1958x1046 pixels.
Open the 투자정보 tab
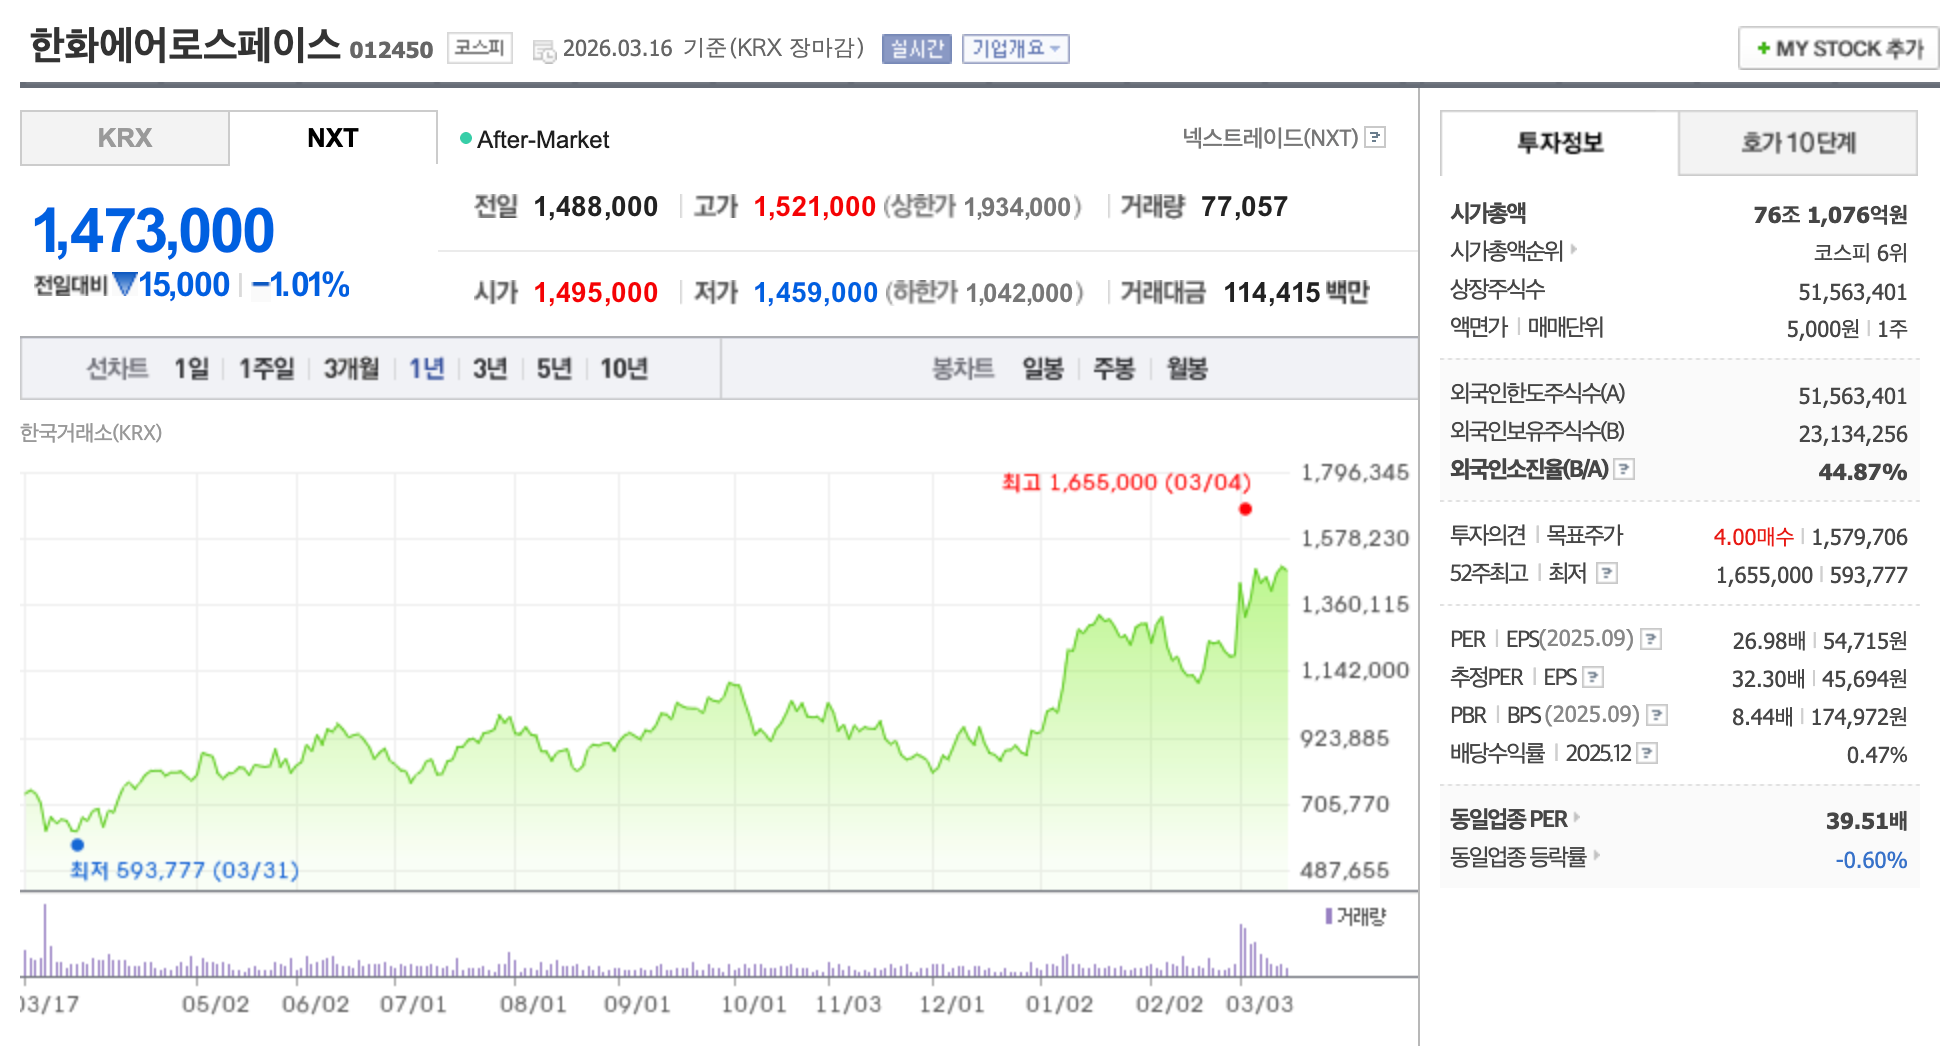1560,142
